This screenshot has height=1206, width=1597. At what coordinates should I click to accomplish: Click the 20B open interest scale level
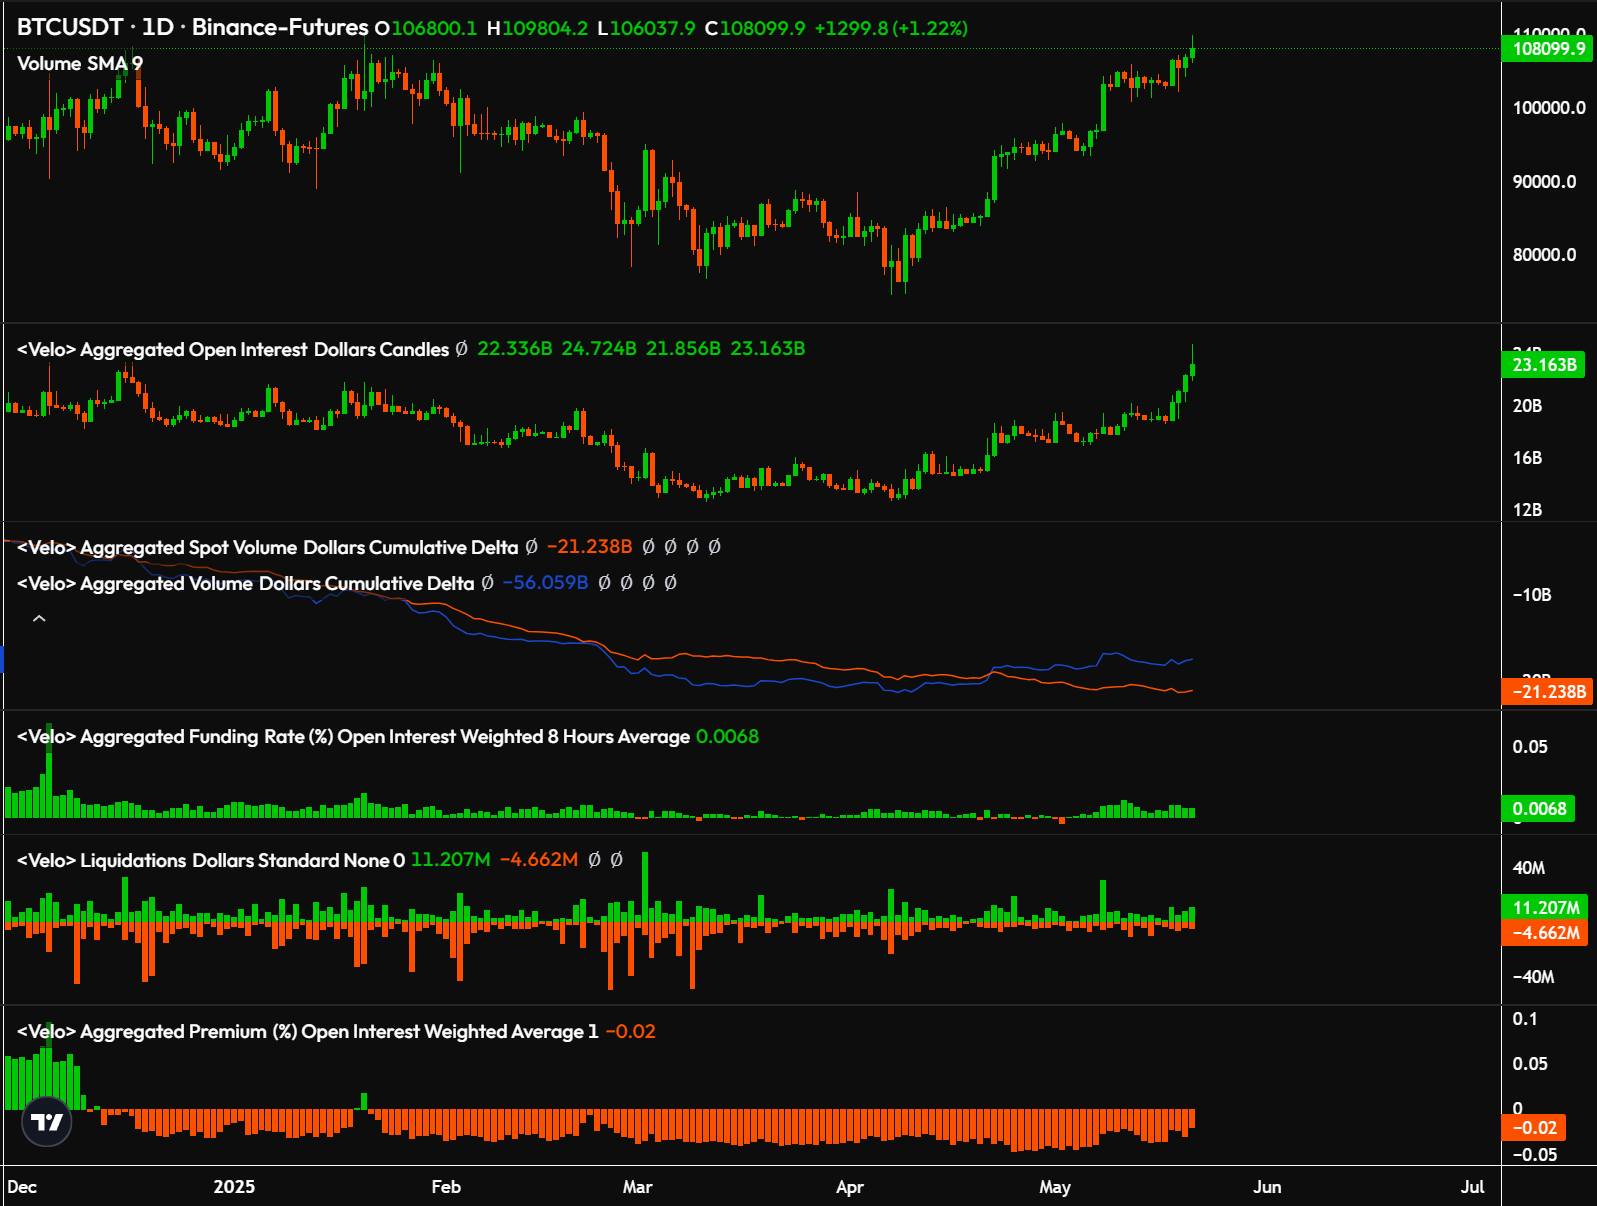(1527, 406)
